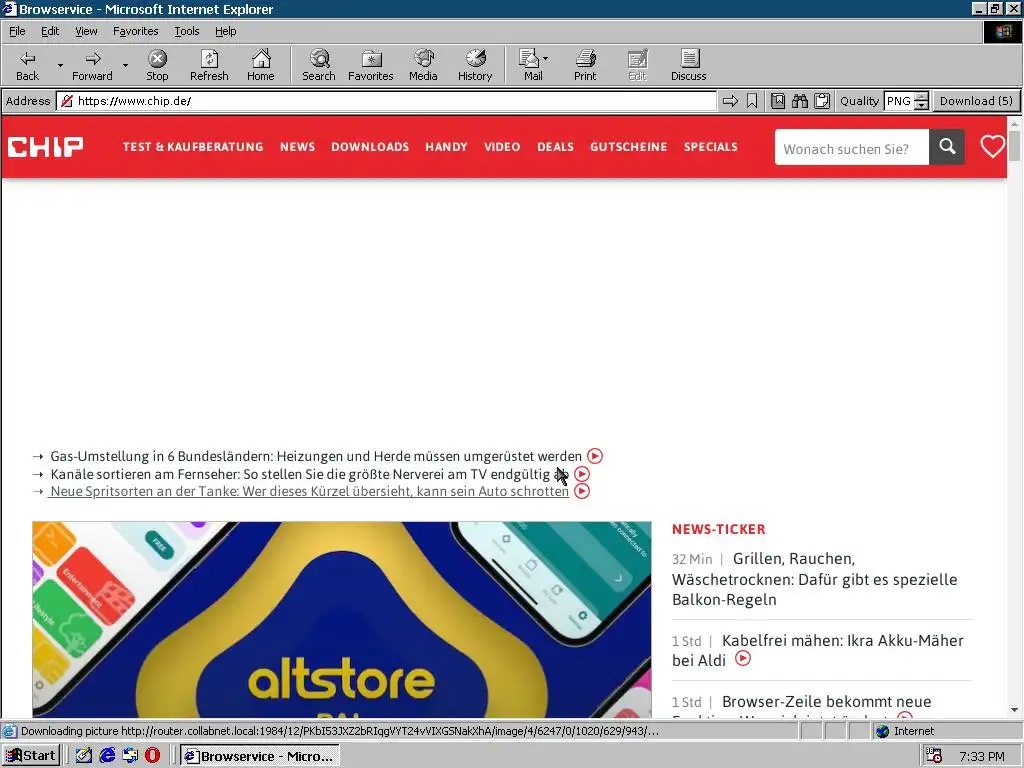Launch Opera from the quick launch bar
The width and height of the screenshot is (1024, 768).
[x=153, y=756]
